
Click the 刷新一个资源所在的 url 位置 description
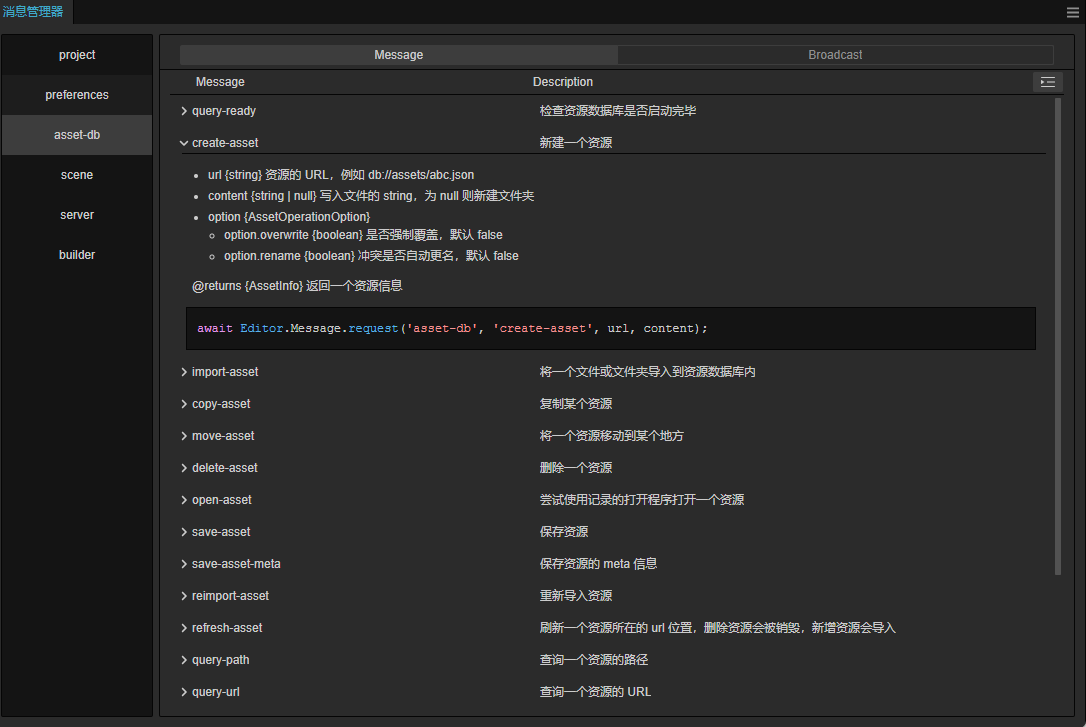click(718, 628)
